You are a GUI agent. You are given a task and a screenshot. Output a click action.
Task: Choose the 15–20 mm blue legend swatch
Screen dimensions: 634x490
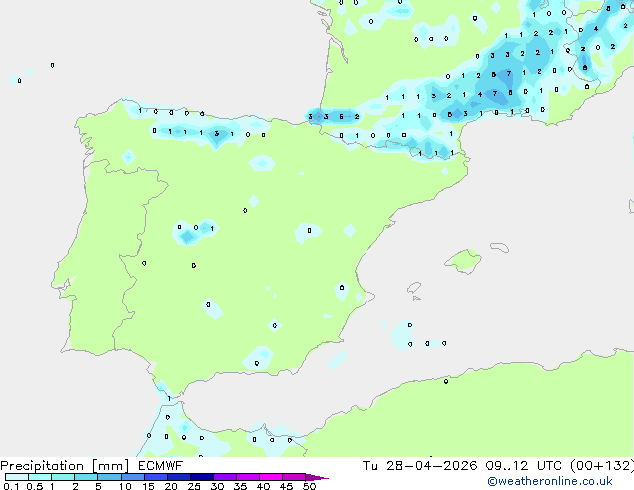point(156,477)
